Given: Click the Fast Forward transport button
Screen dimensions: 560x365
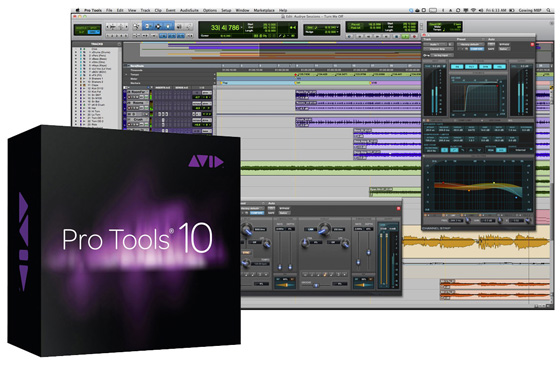Looking at the screenshot, I should pyautogui.click(x=377, y=36).
